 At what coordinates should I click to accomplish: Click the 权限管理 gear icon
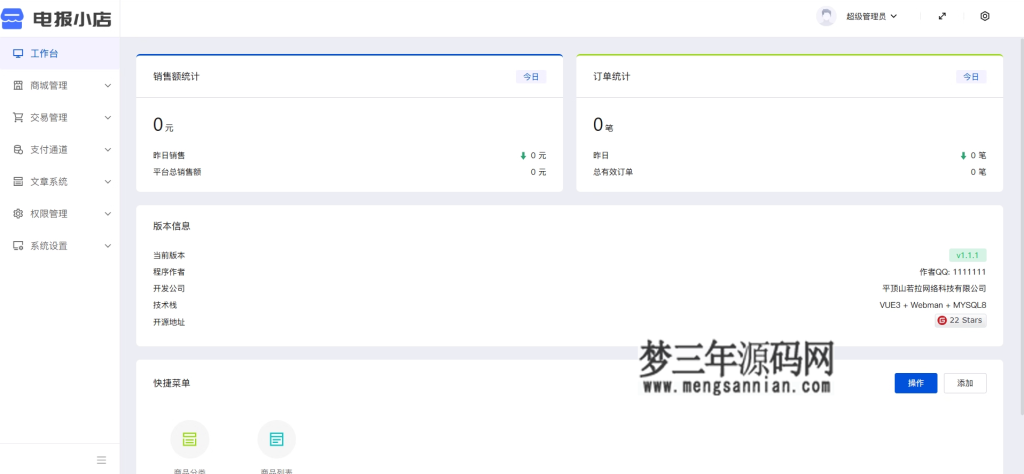(18, 213)
